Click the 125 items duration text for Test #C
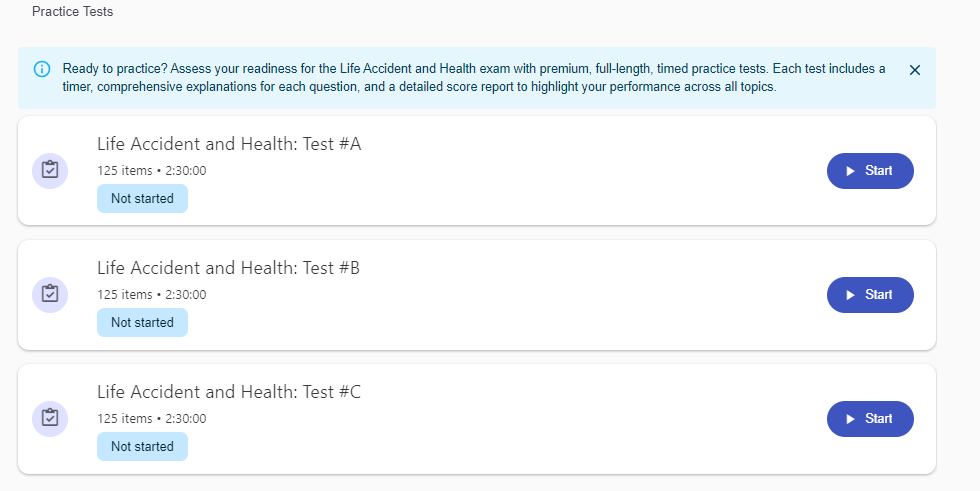Screen dimensions: 980x491 151,419
